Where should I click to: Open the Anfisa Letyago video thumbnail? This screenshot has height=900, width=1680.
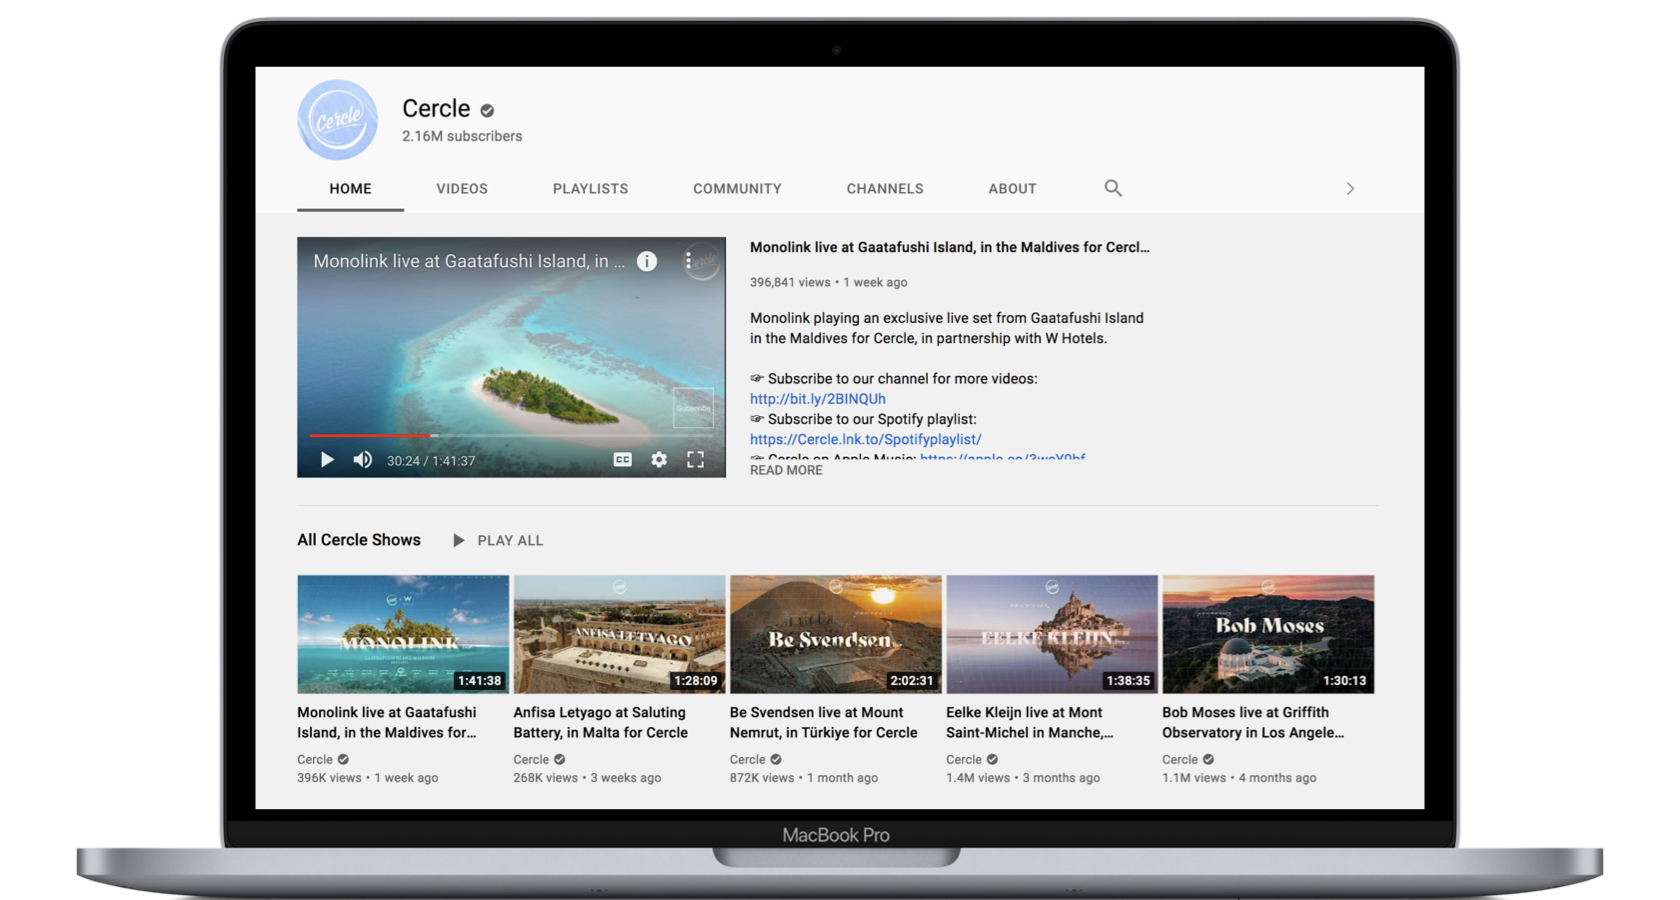click(619, 634)
